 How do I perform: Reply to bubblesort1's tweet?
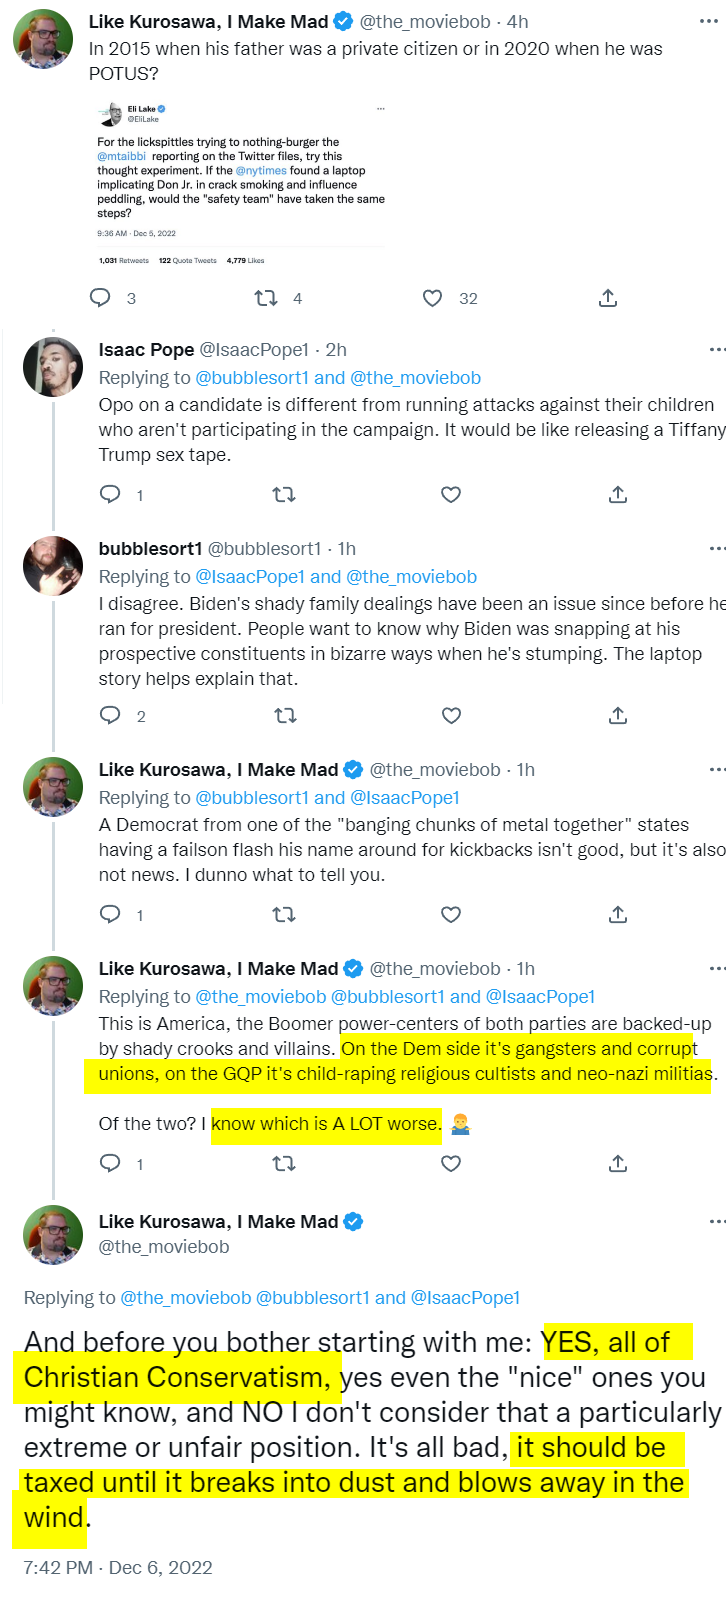(x=111, y=715)
